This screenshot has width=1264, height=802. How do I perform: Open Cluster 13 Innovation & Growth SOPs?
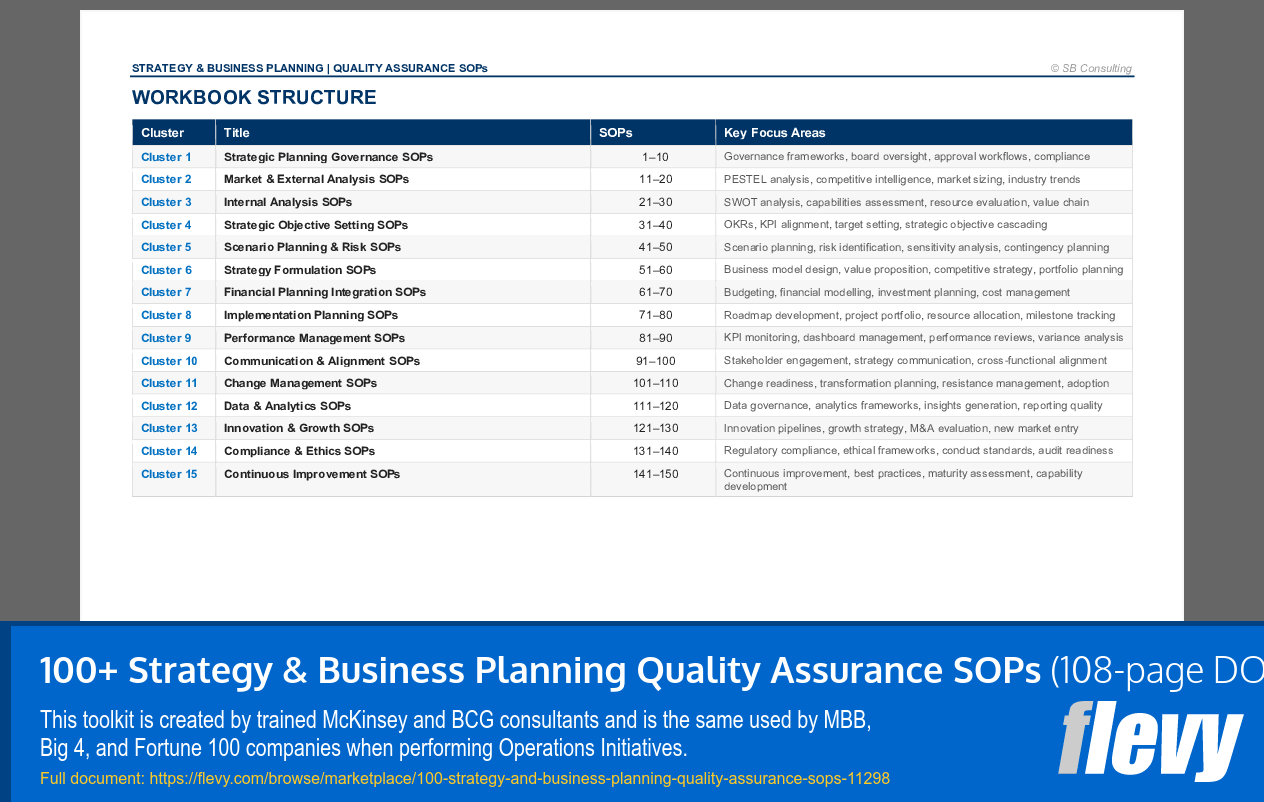(168, 428)
